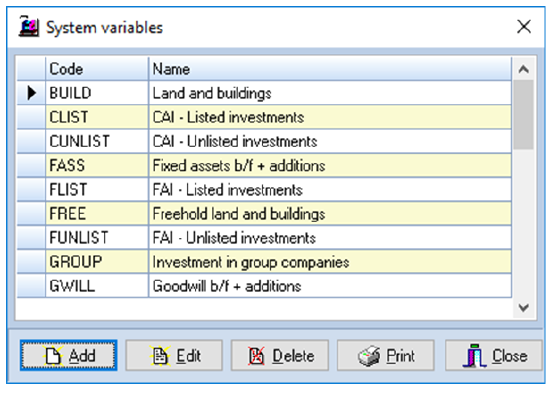Click 'CAI - Unlisted investments' name cell

330,141
